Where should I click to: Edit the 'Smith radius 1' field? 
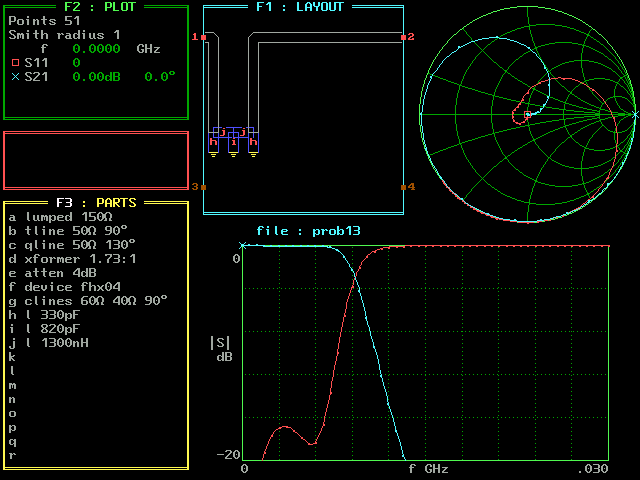tap(64, 35)
